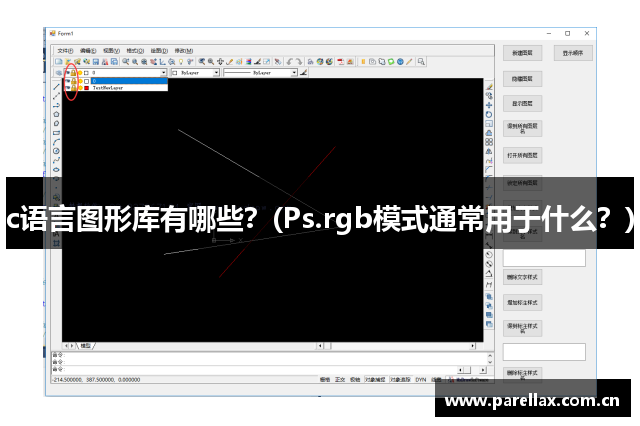The height and width of the screenshot is (426, 640).
Task: Click the 新建图层 button
Action: (522, 53)
